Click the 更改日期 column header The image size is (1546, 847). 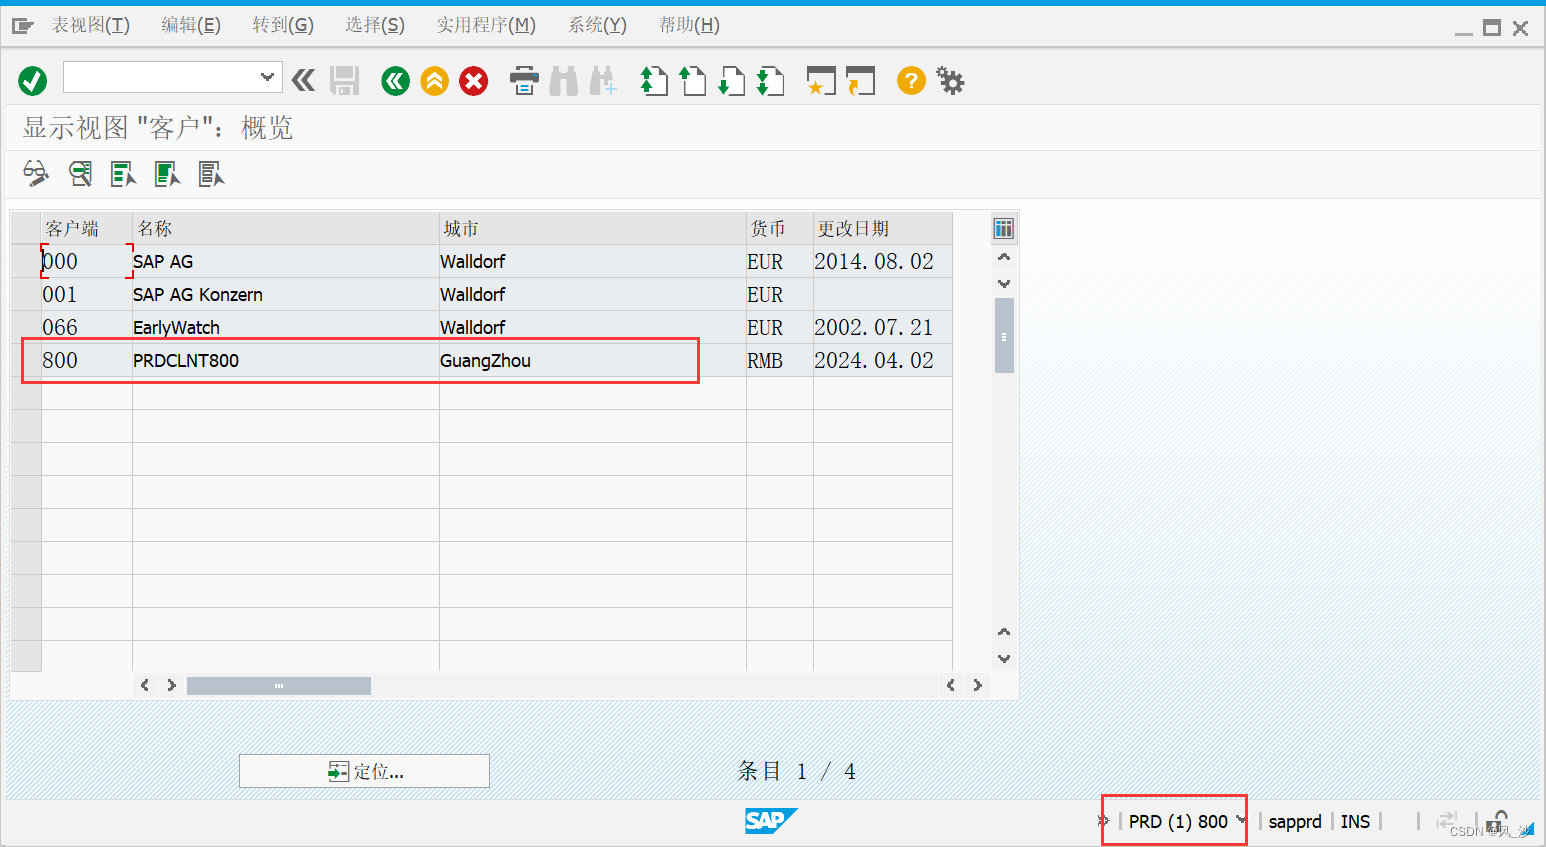[x=883, y=228]
